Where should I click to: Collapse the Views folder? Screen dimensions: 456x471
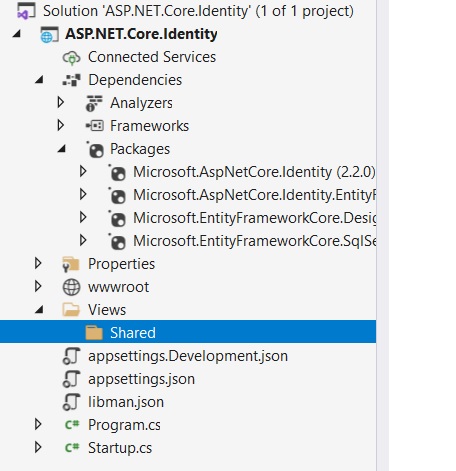click(x=39, y=310)
